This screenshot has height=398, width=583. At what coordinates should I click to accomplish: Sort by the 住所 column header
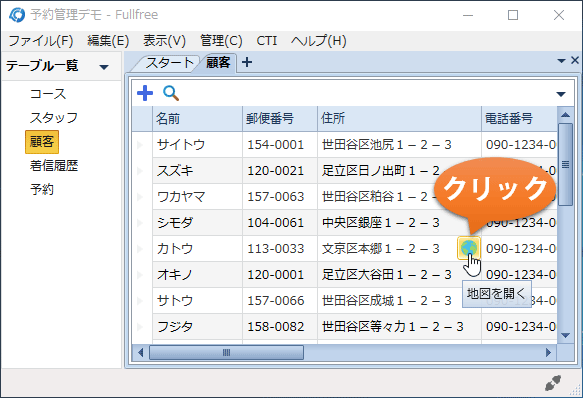[399, 119]
